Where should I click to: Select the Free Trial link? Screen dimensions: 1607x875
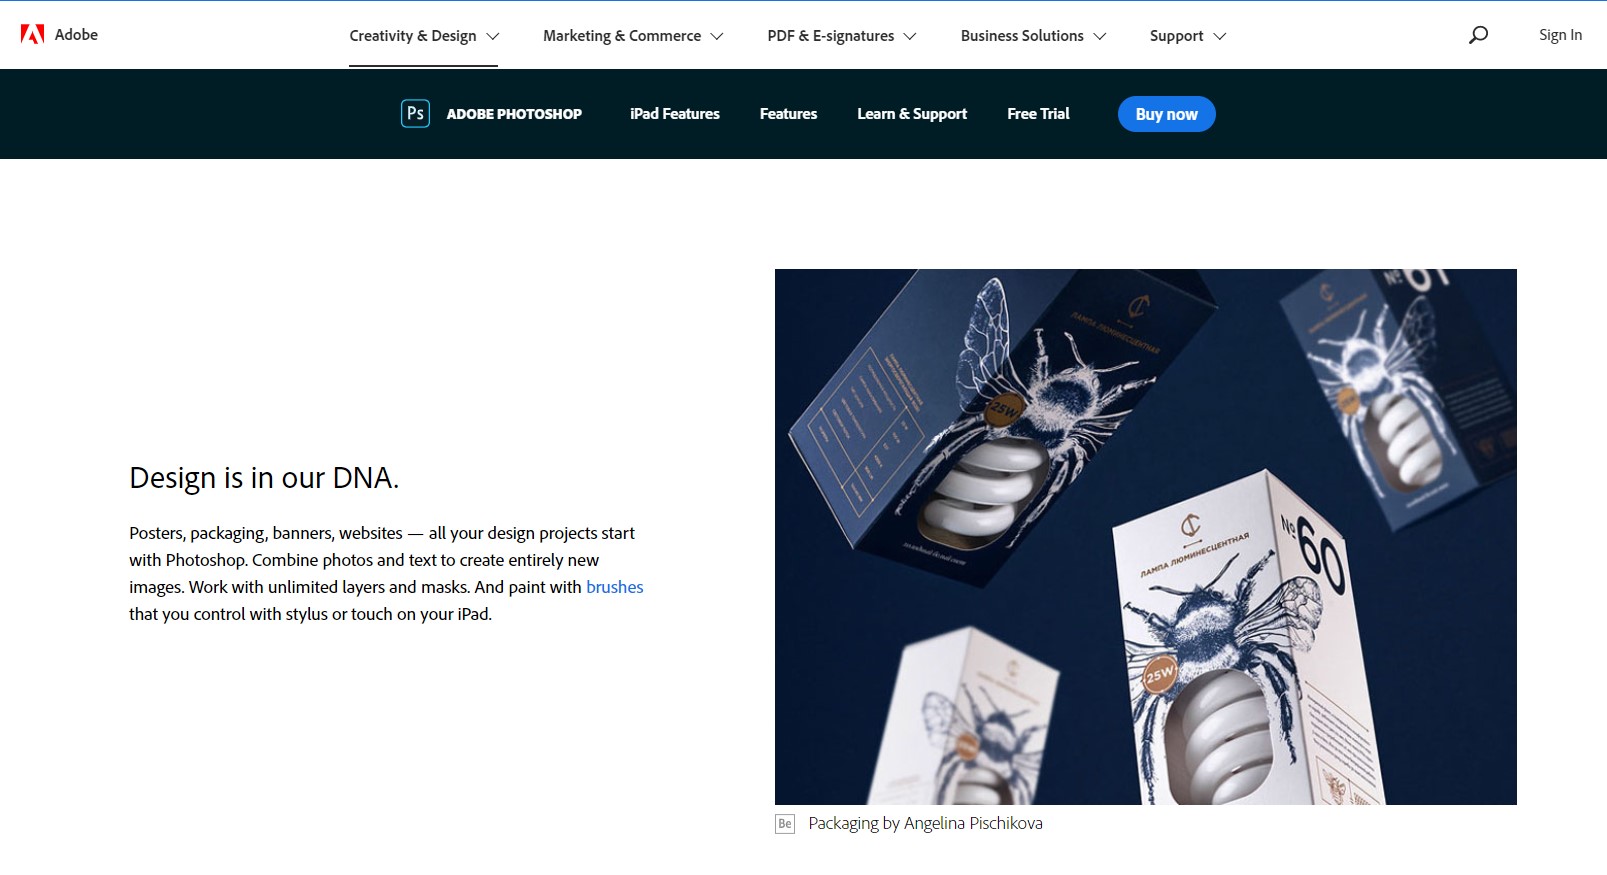[1038, 114]
